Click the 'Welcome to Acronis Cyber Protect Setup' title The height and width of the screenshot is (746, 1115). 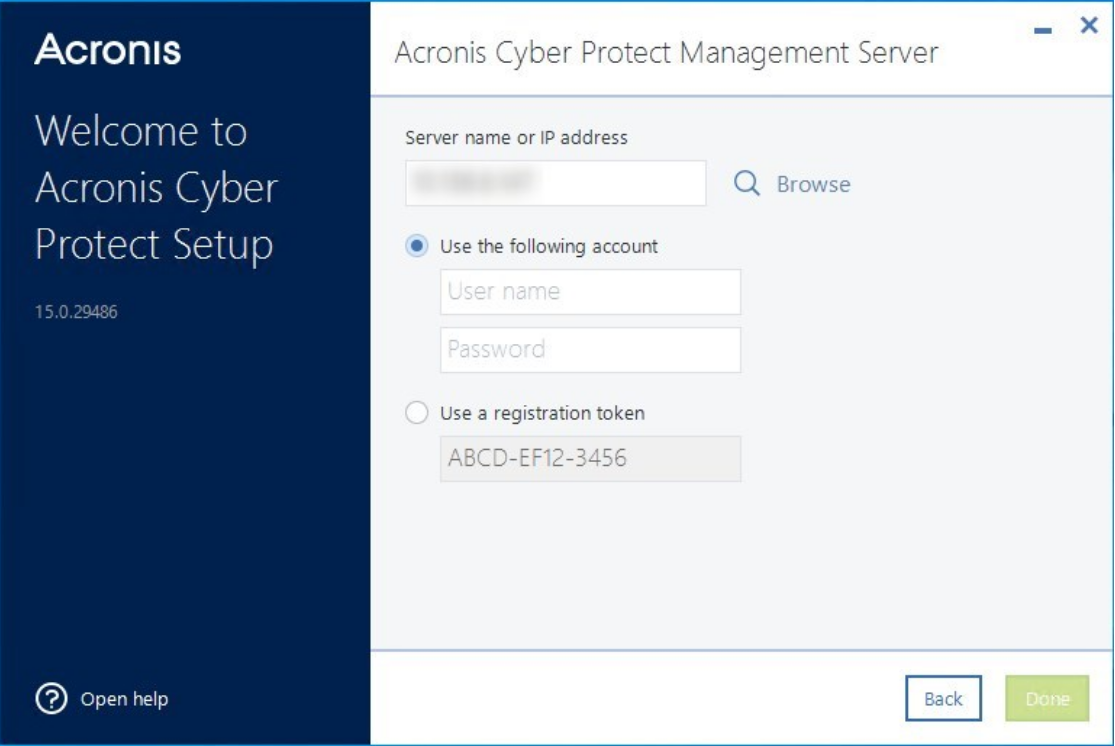(x=156, y=188)
